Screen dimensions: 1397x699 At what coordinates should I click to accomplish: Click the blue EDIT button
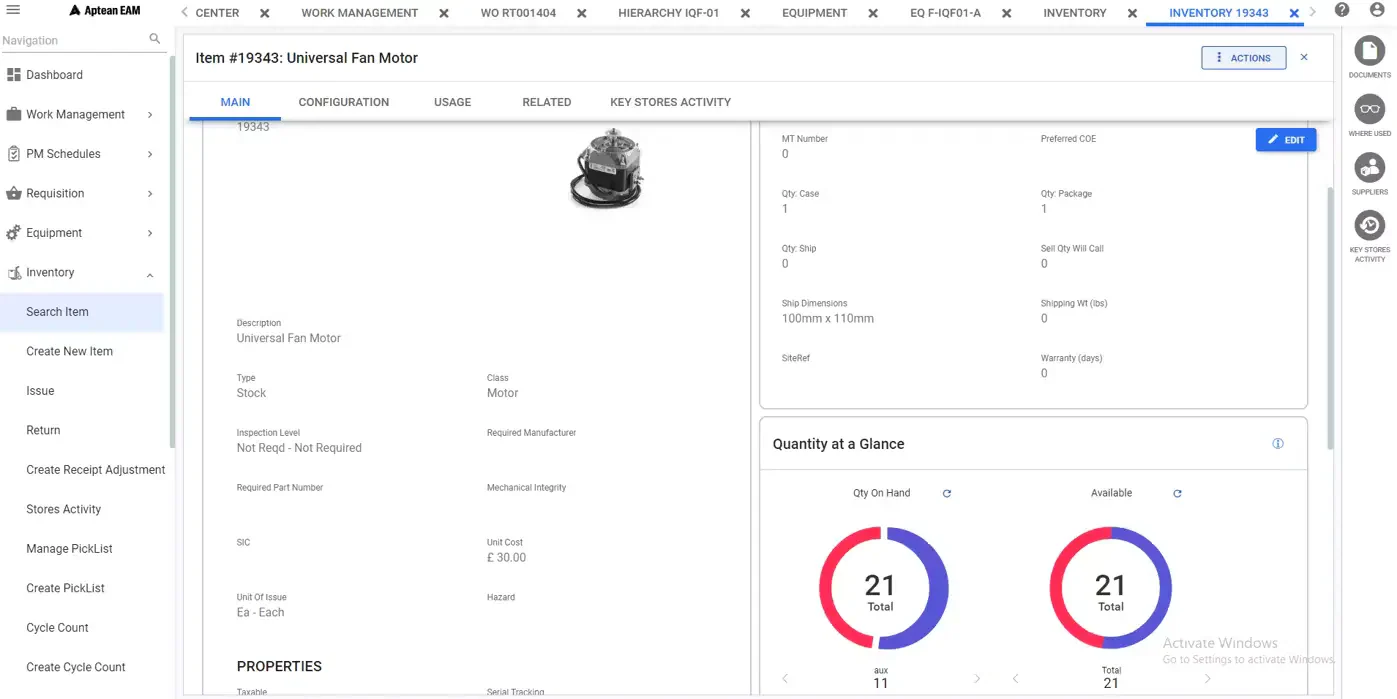click(1286, 140)
